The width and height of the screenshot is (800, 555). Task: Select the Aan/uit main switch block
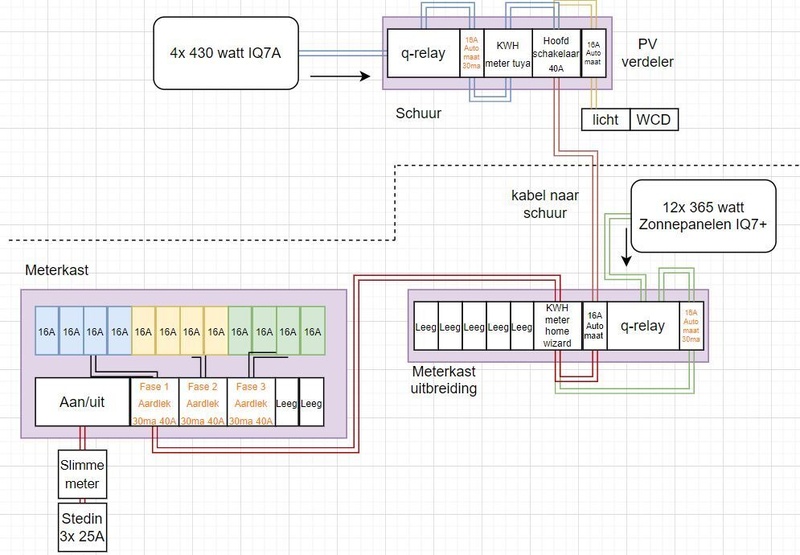click(82, 402)
